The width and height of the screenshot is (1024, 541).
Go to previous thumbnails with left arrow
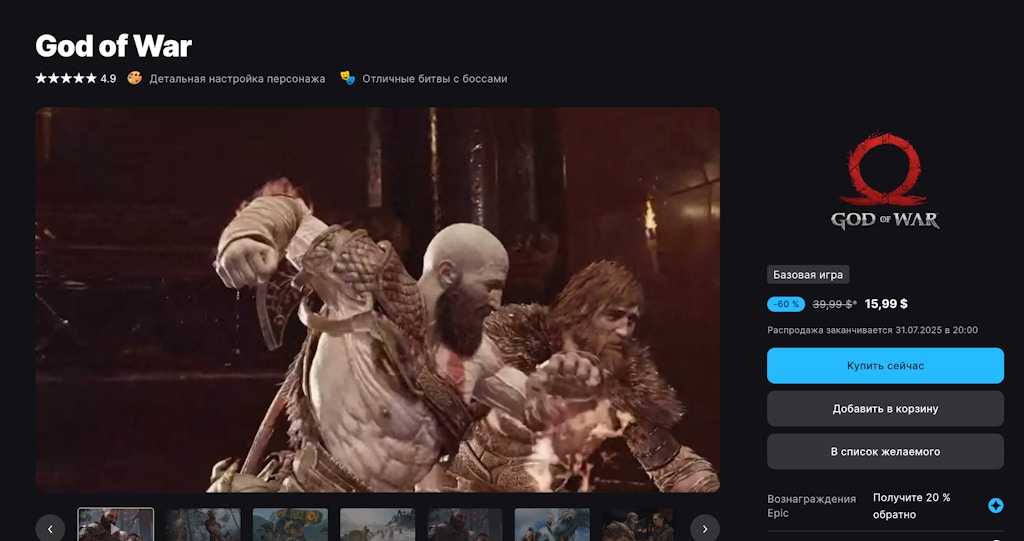(50, 529)
